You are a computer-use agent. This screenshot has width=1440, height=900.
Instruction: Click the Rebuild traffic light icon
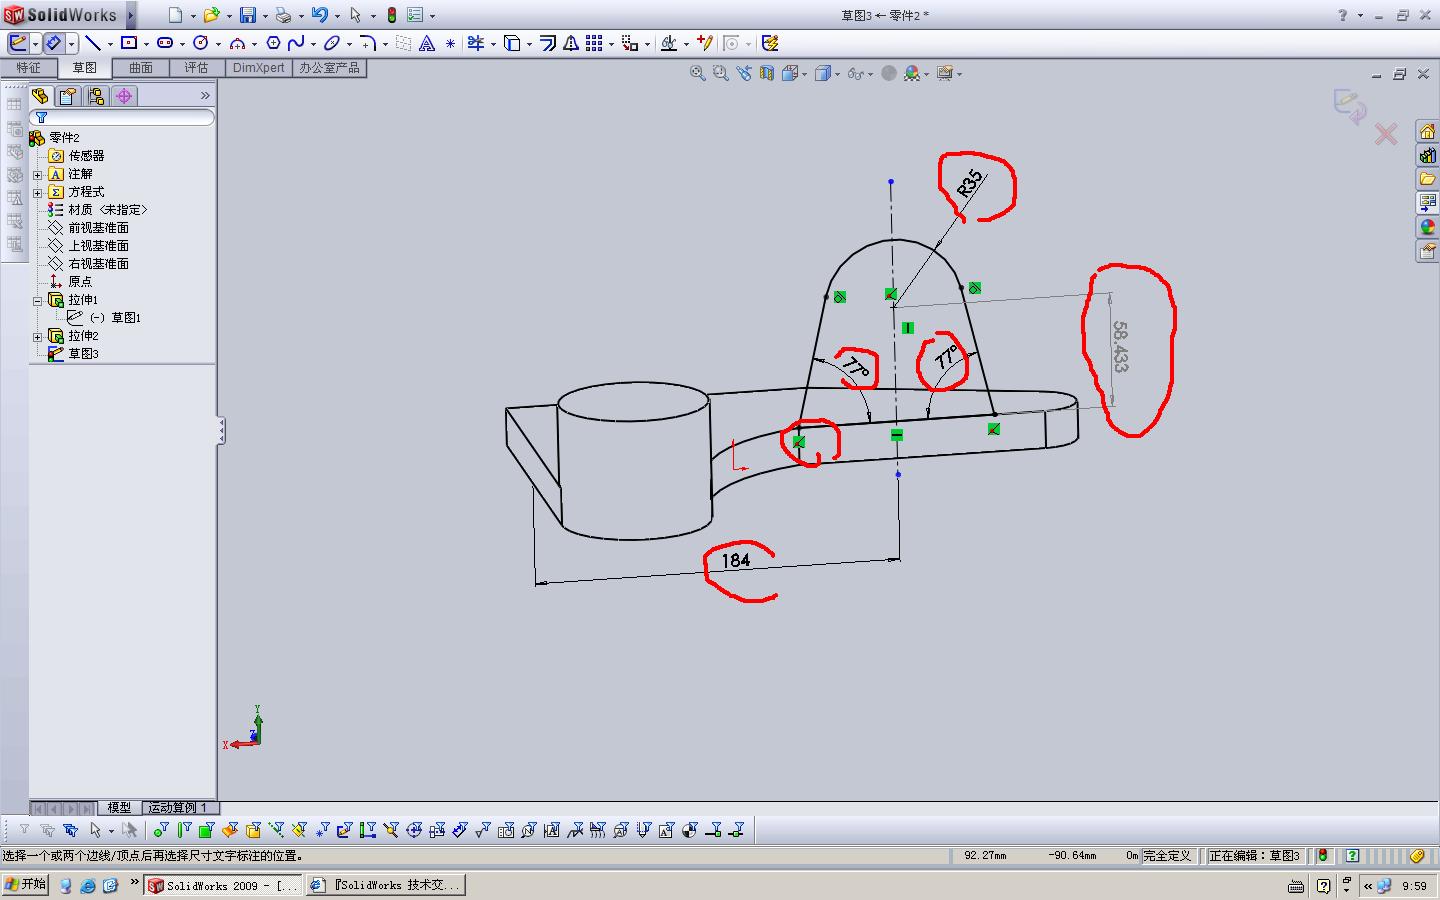(391, 15)
